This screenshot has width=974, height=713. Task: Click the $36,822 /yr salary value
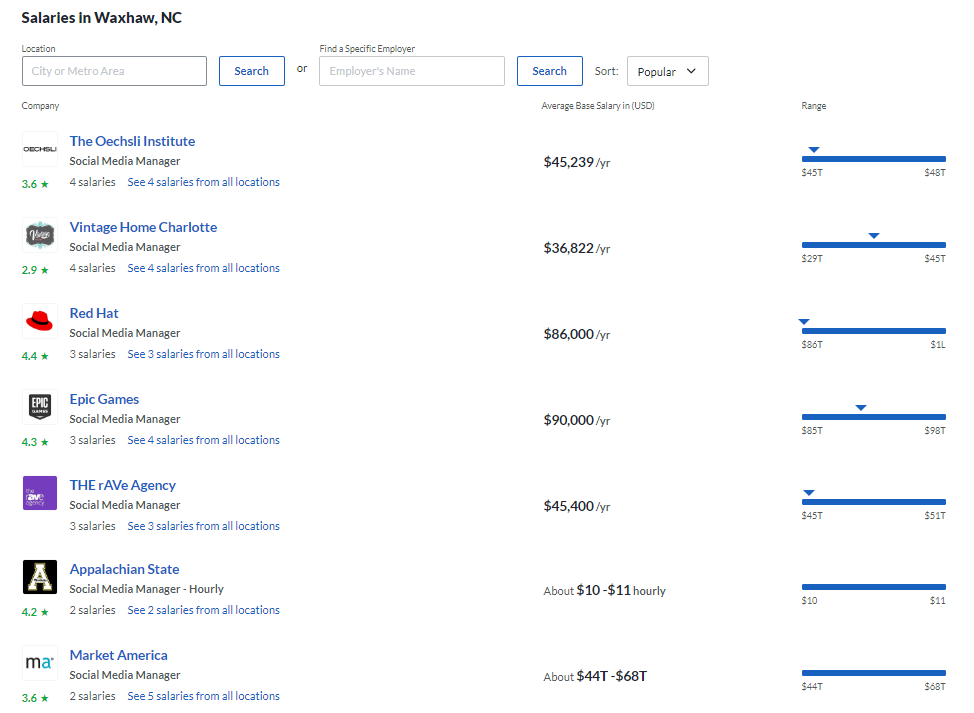576,248
